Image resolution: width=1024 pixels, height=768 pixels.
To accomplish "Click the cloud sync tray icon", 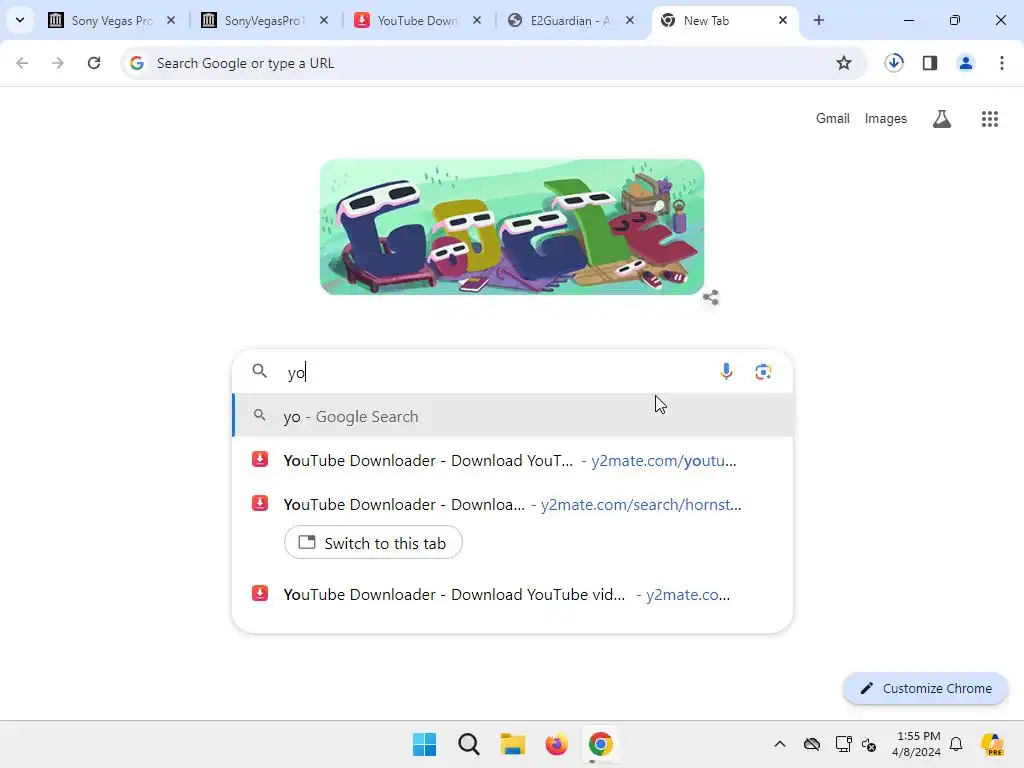I will [812, 744].
